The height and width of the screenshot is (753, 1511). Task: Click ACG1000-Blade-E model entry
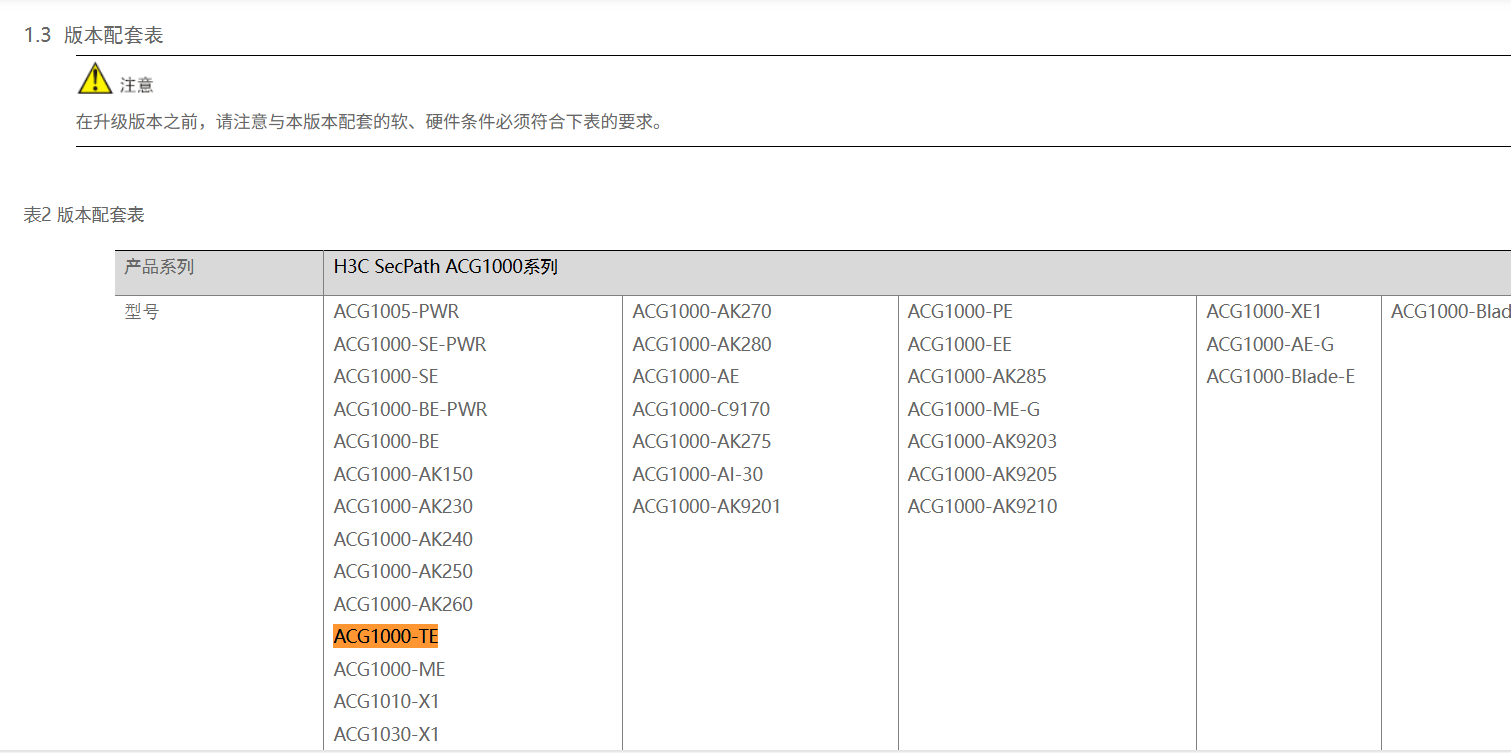point(1281,377)
